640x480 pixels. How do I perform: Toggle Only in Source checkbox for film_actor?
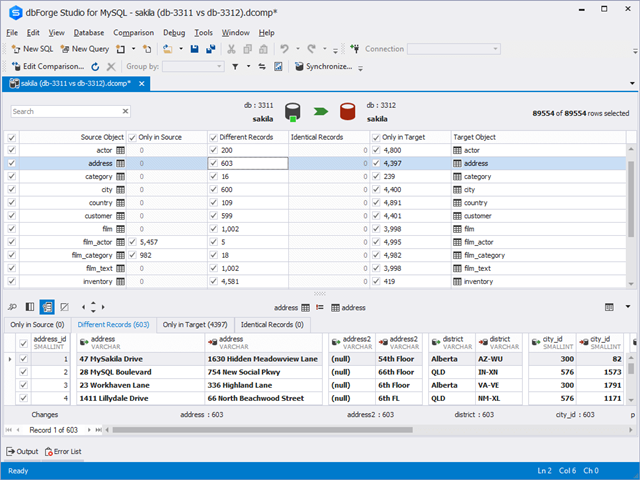click(133, 242)
